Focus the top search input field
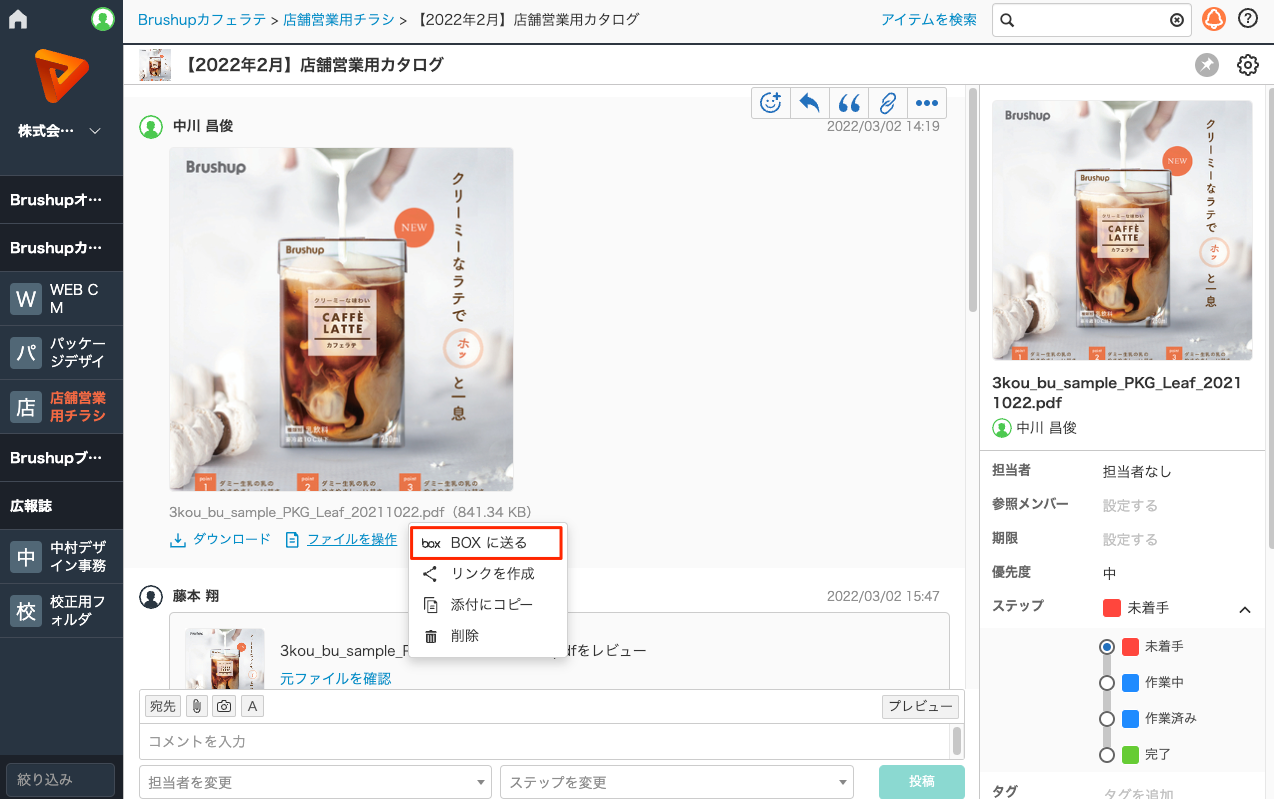 (1090, 20)
